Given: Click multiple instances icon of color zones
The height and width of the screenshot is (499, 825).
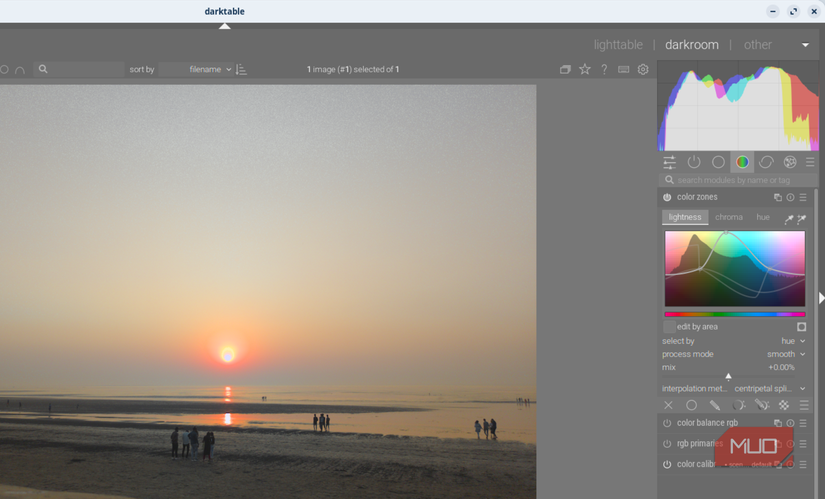Looking at the screenshot, I should [x=778, y=197].
